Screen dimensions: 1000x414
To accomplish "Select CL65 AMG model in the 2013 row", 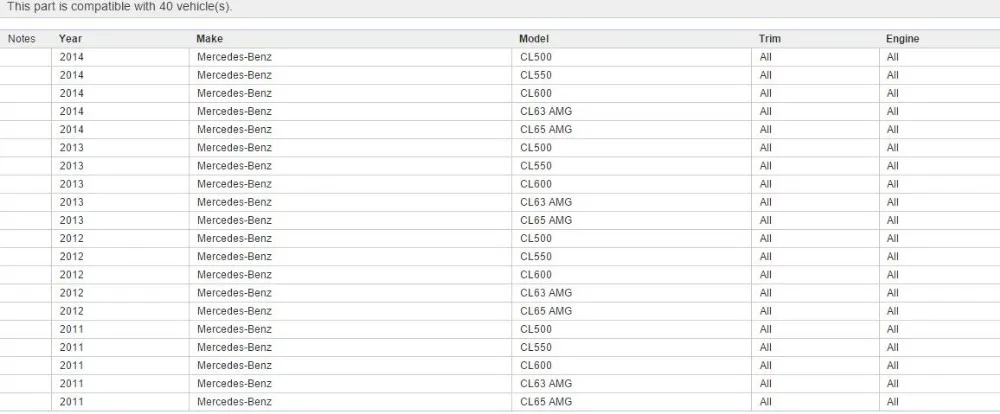I will (546, 221).
